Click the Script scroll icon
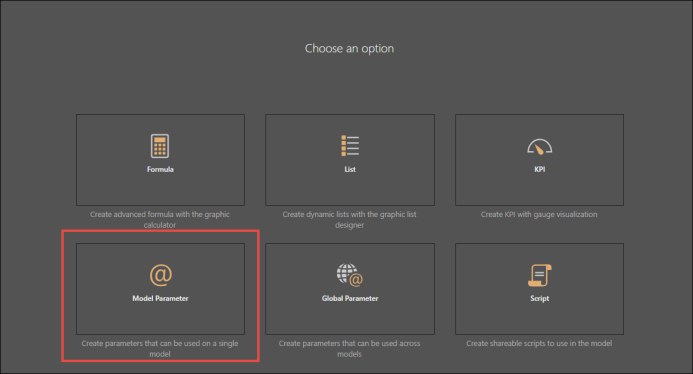The image size is (693, 374). click(x=540, y=275)
